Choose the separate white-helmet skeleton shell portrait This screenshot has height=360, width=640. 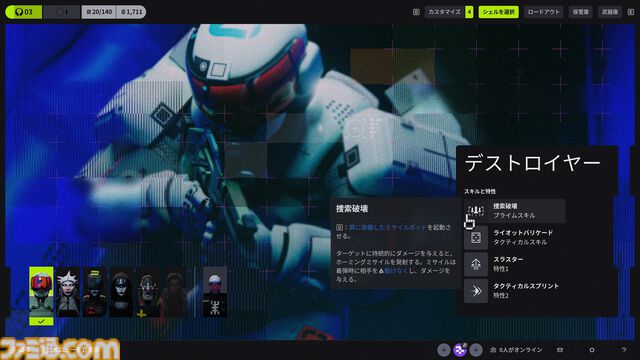tap(215, 292)
